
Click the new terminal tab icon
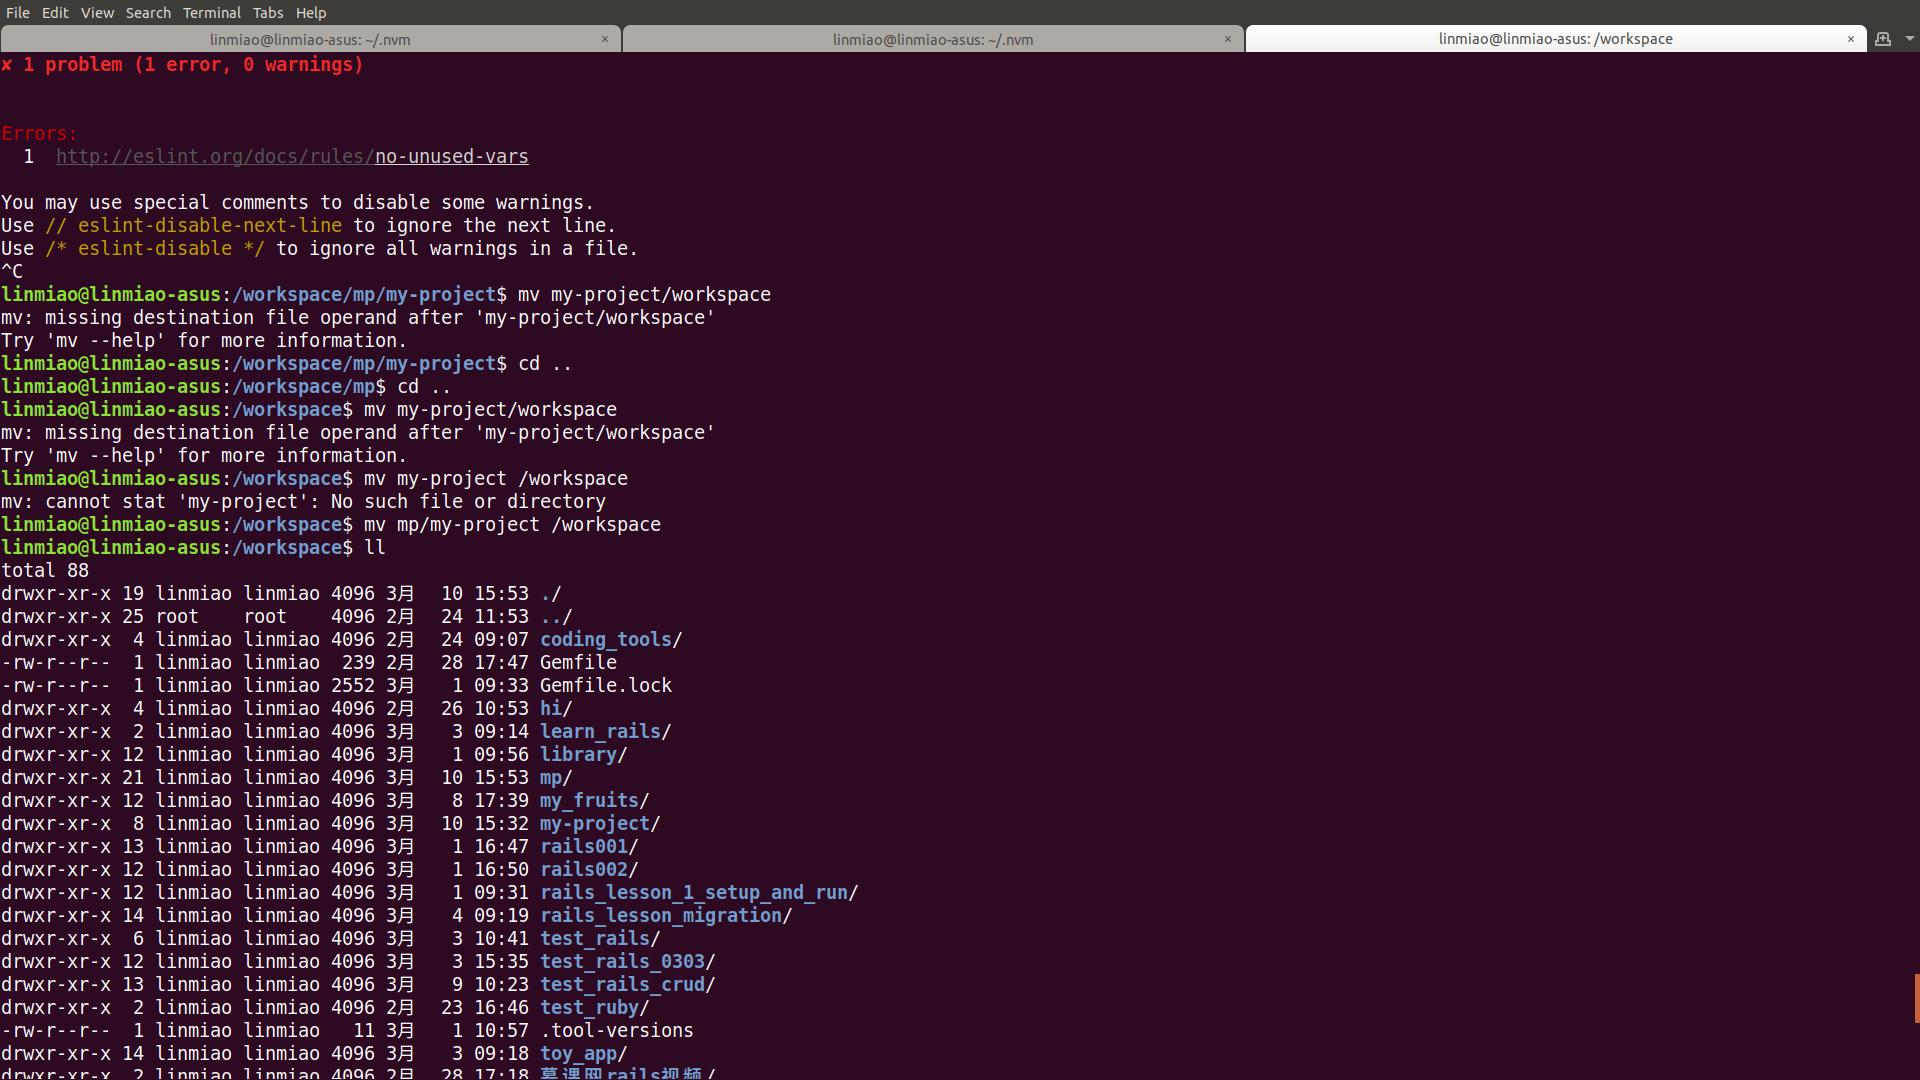click(x=1883, y=39)
